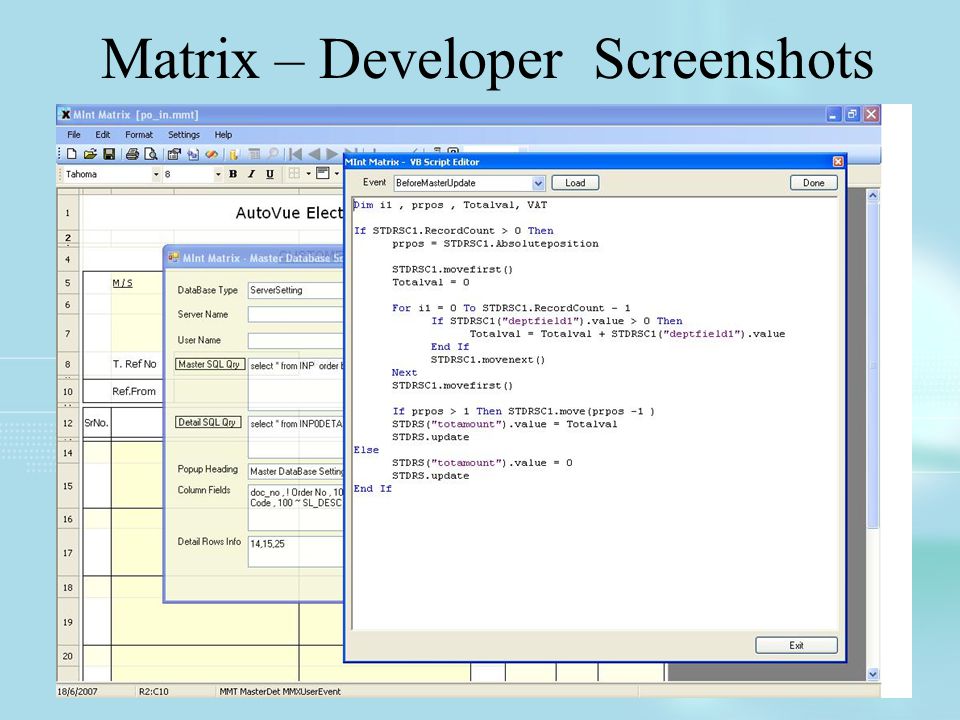Click the SrNo. cell in row 12

(96, 422)
